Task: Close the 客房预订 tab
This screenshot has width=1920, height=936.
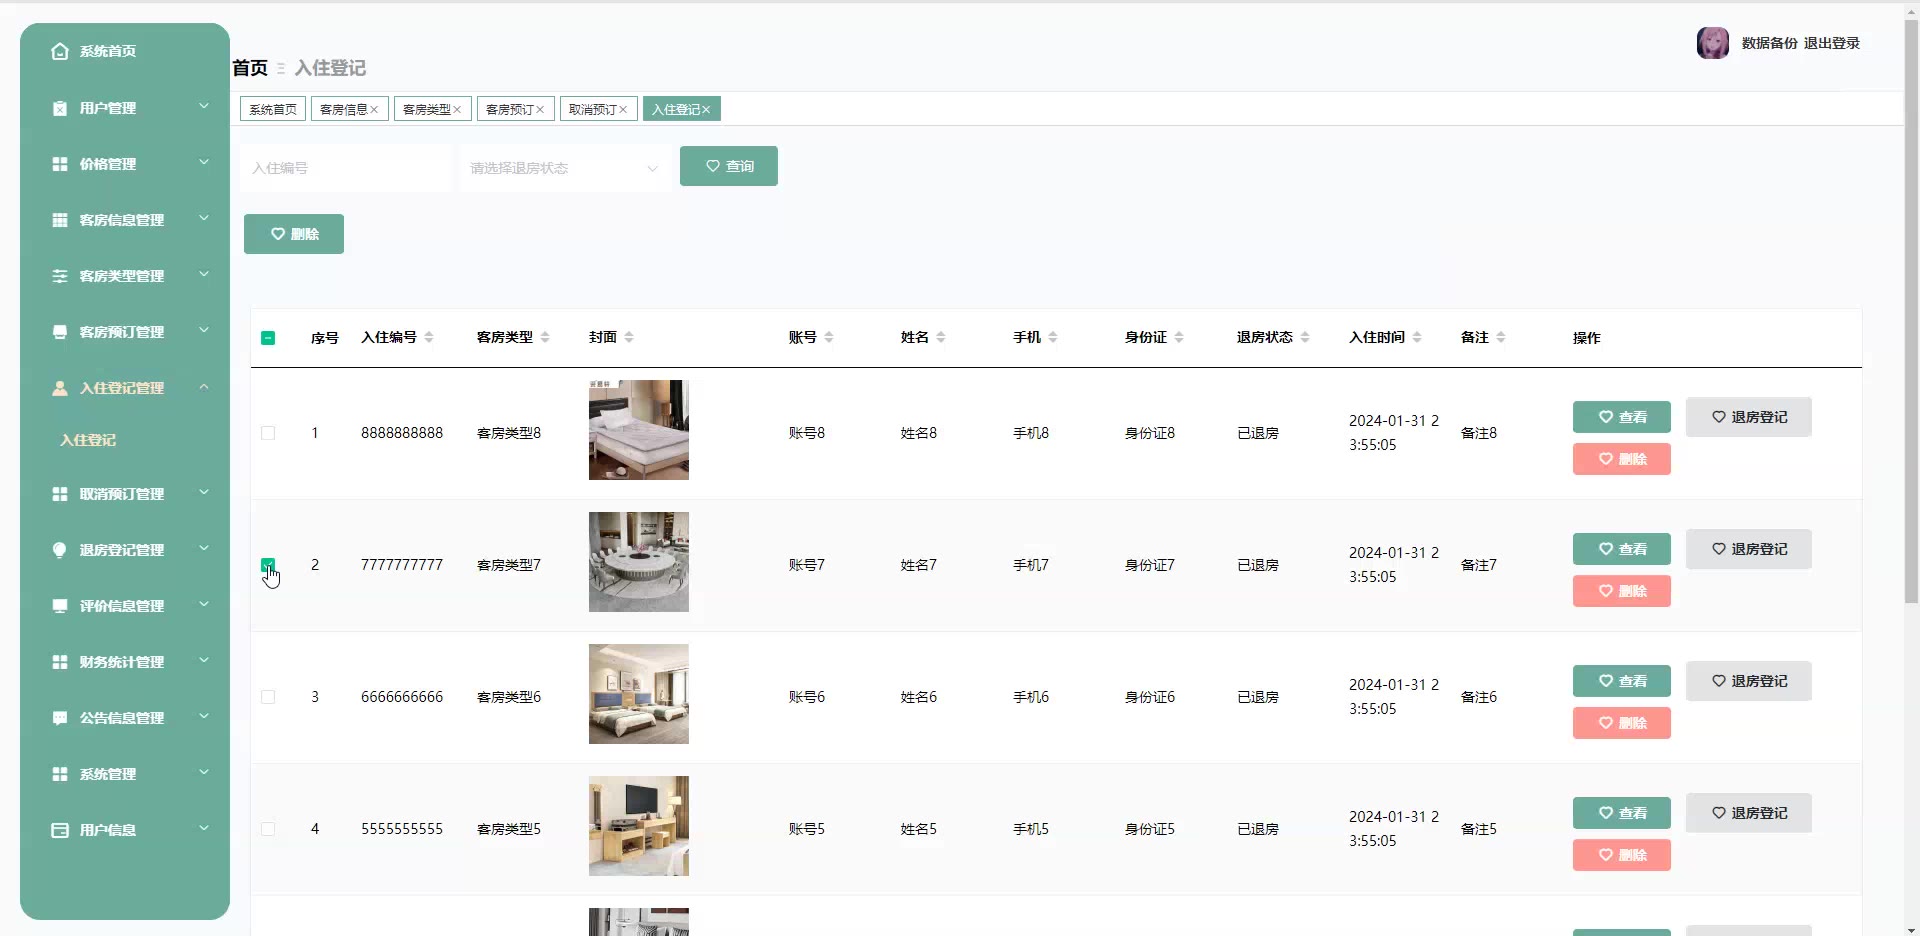Action: tap(540, 110)
